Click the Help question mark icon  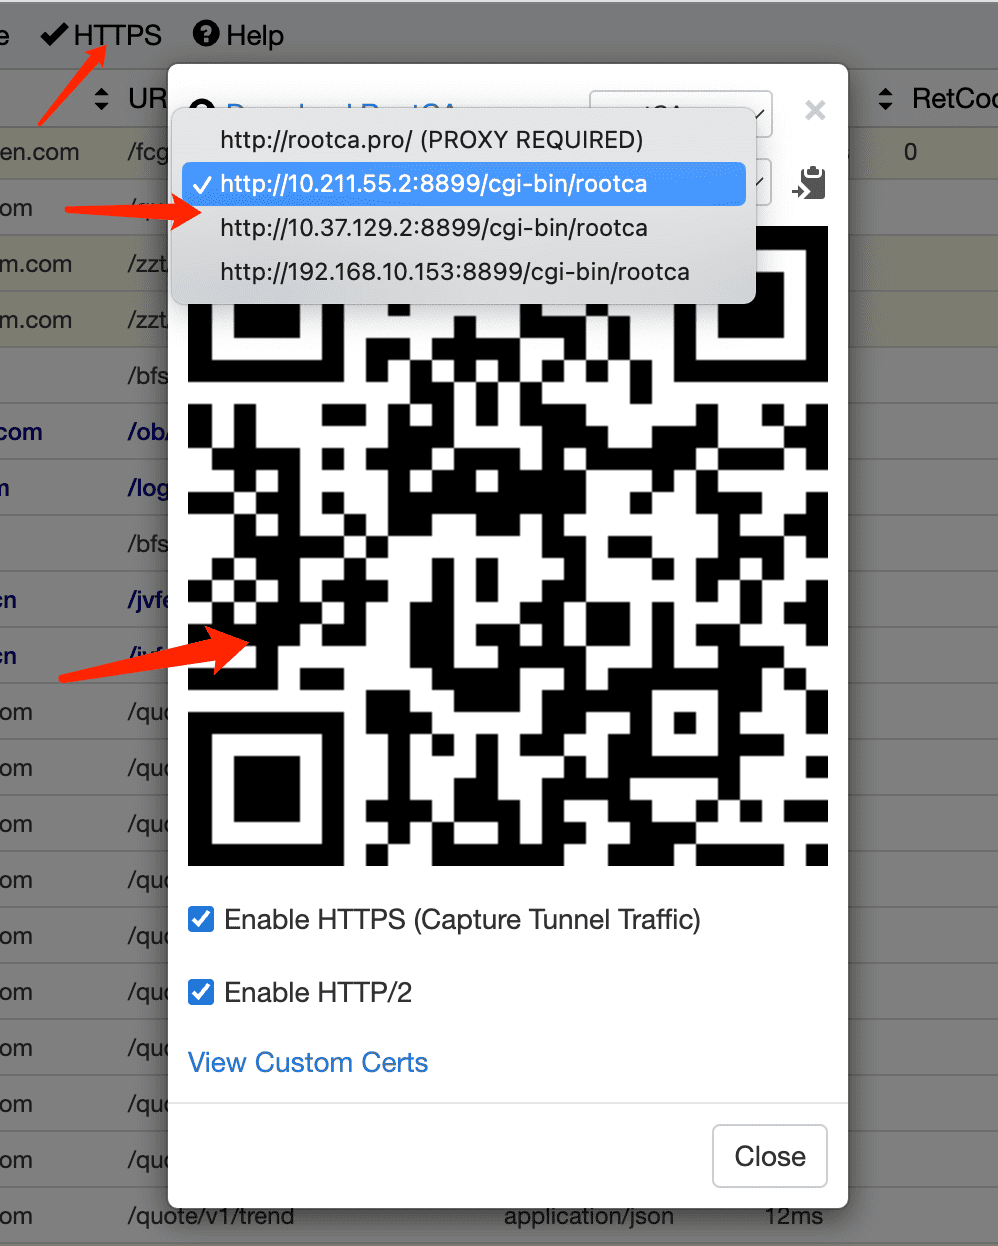pyautogui.click(x=206, y=34)
